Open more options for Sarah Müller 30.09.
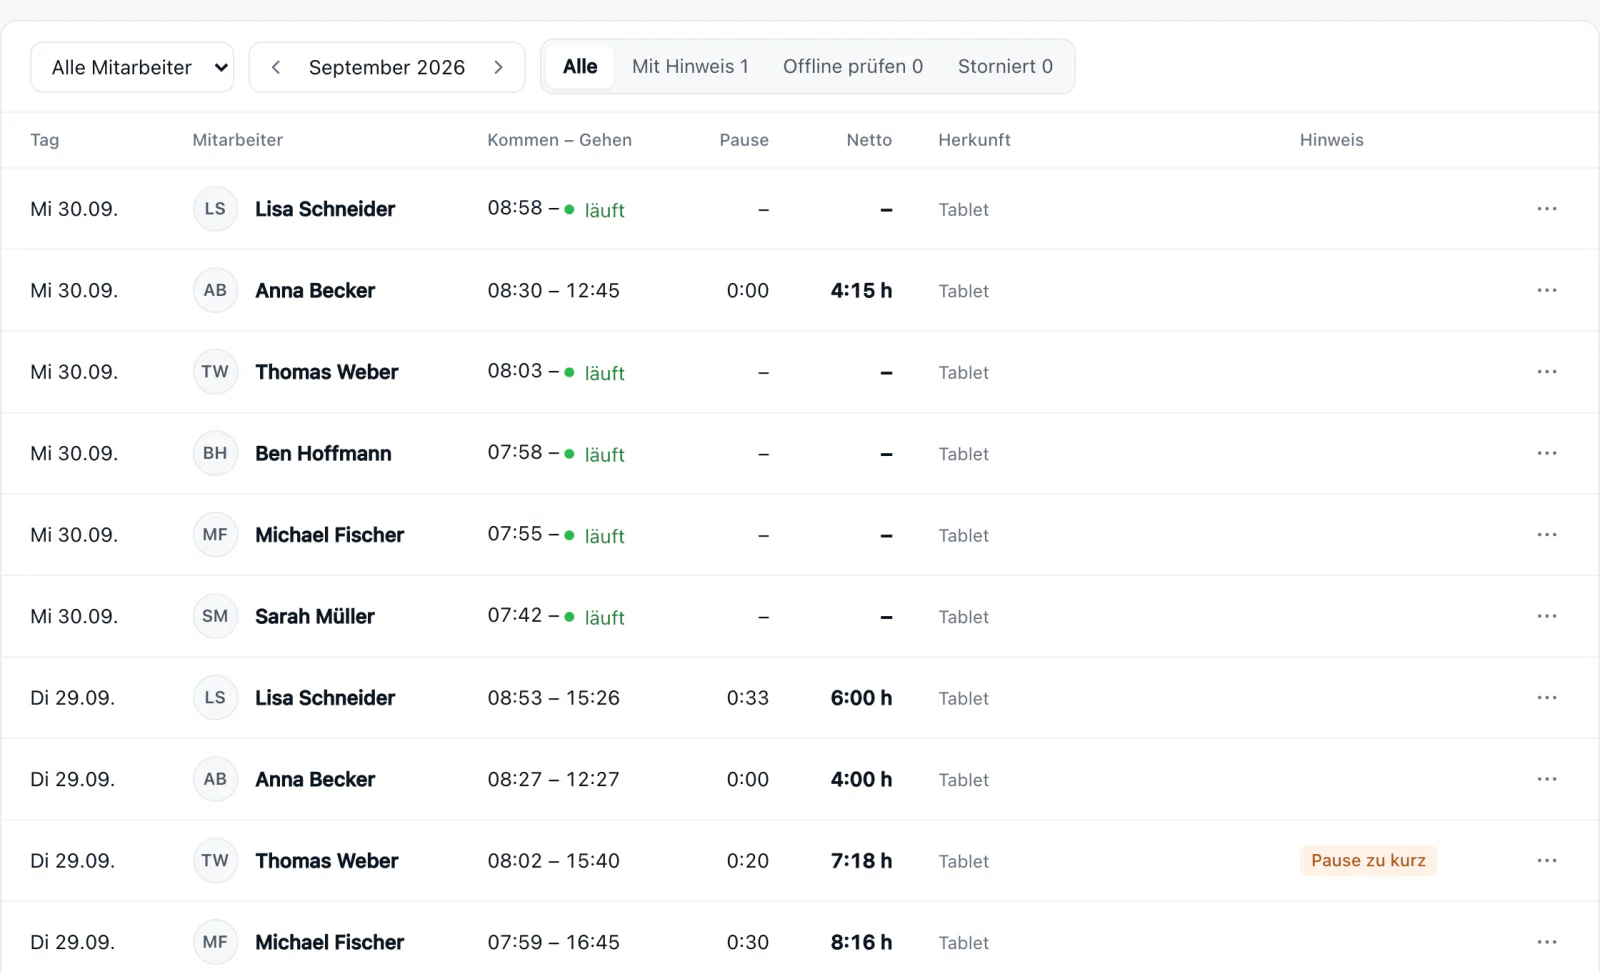This screenshot has height=972, width=1600. 1547,616
